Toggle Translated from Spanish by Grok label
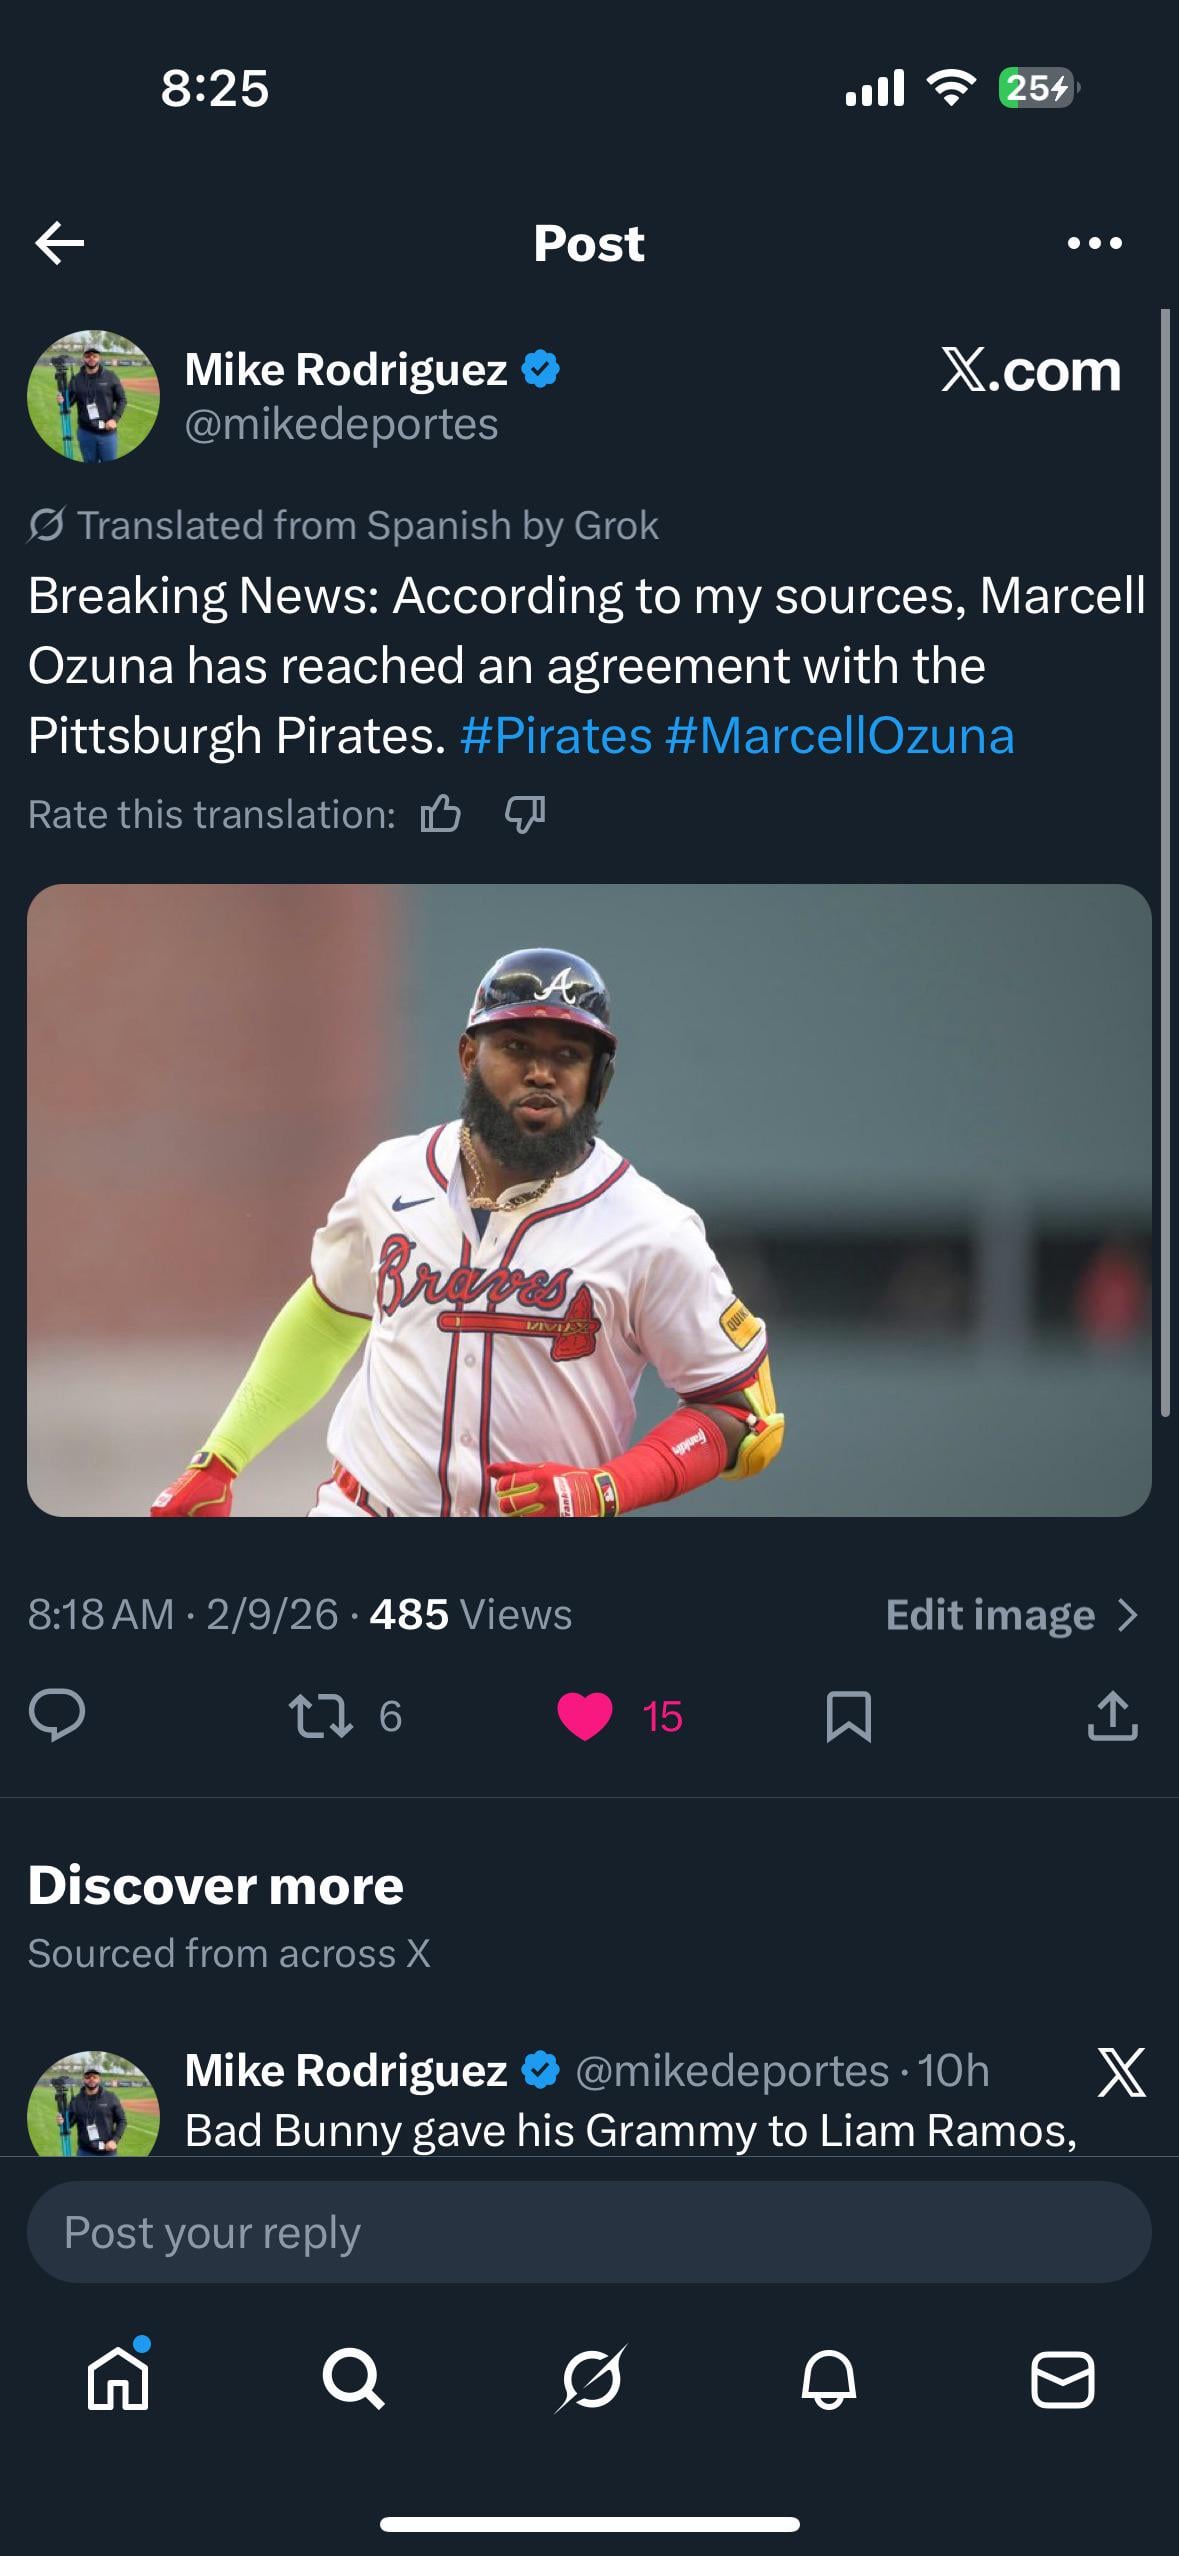Screen dimensions: 1179x2556 [345, 525]
